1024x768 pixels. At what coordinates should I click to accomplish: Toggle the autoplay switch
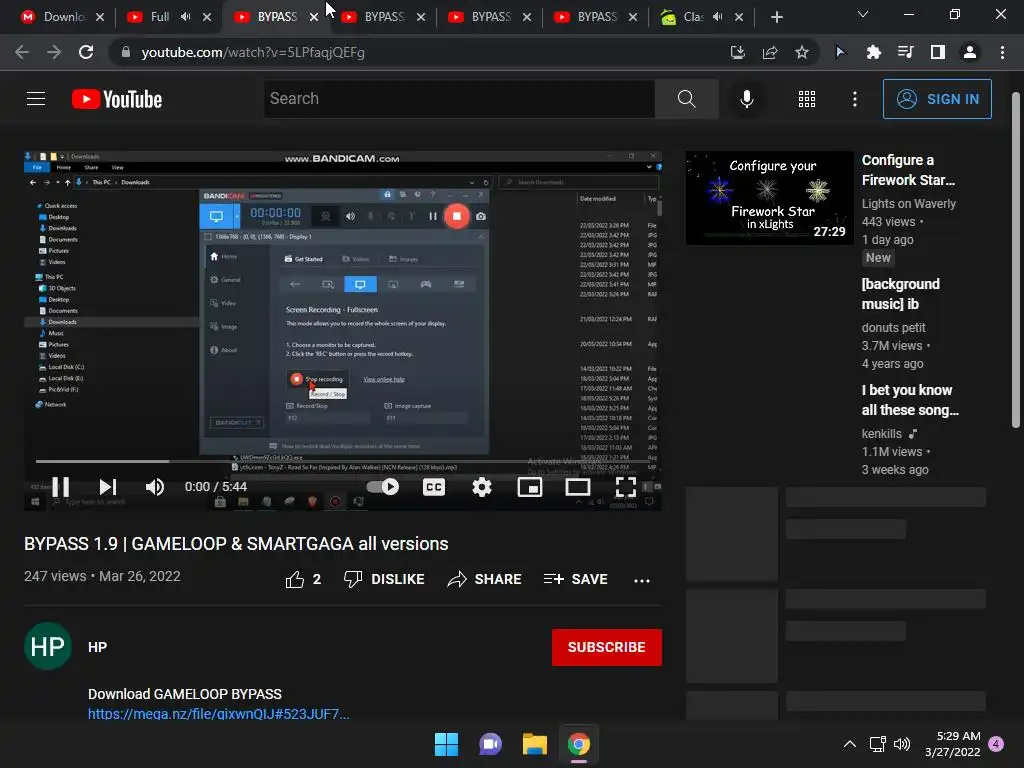pyautogui.click(x=383, y=487)
